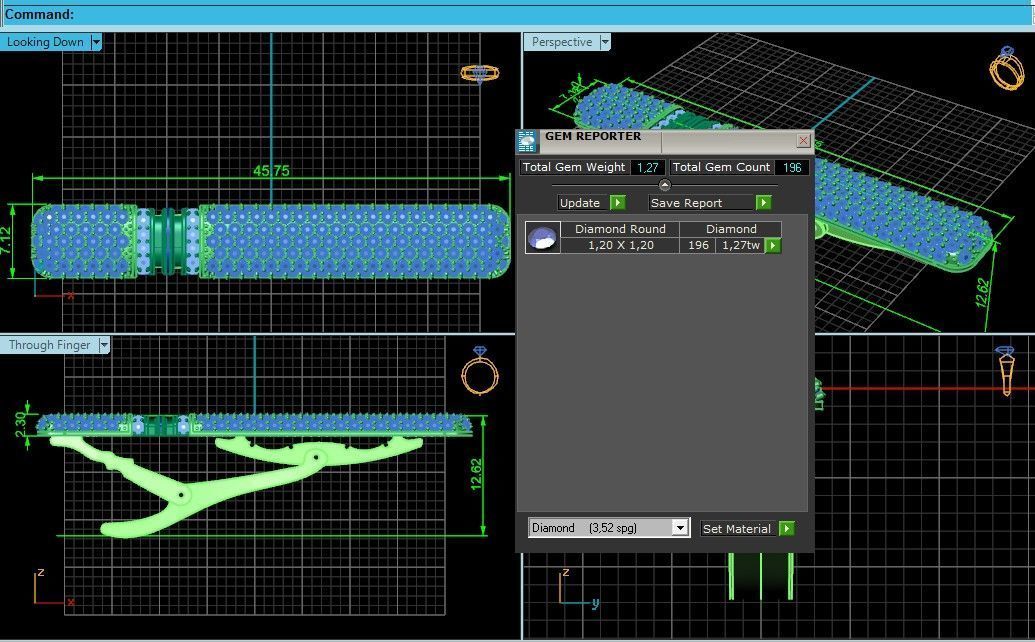Click the 1,20 X 1,20 size cell
Viewport: 1035px width, 642px height.
click(620, 245)
